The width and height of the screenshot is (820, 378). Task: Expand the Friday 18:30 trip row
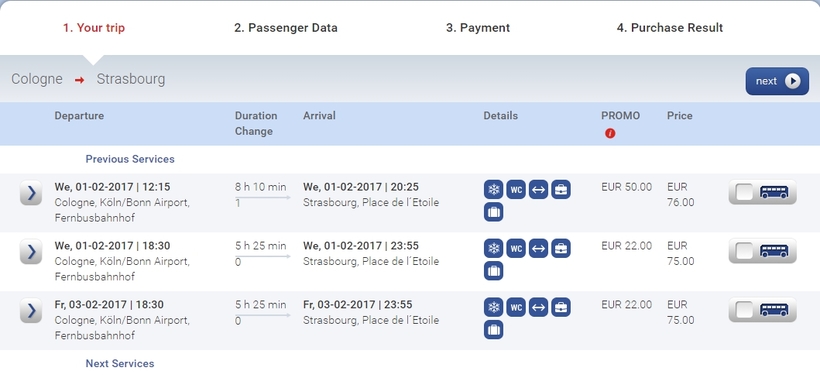[x=31, y=311]
